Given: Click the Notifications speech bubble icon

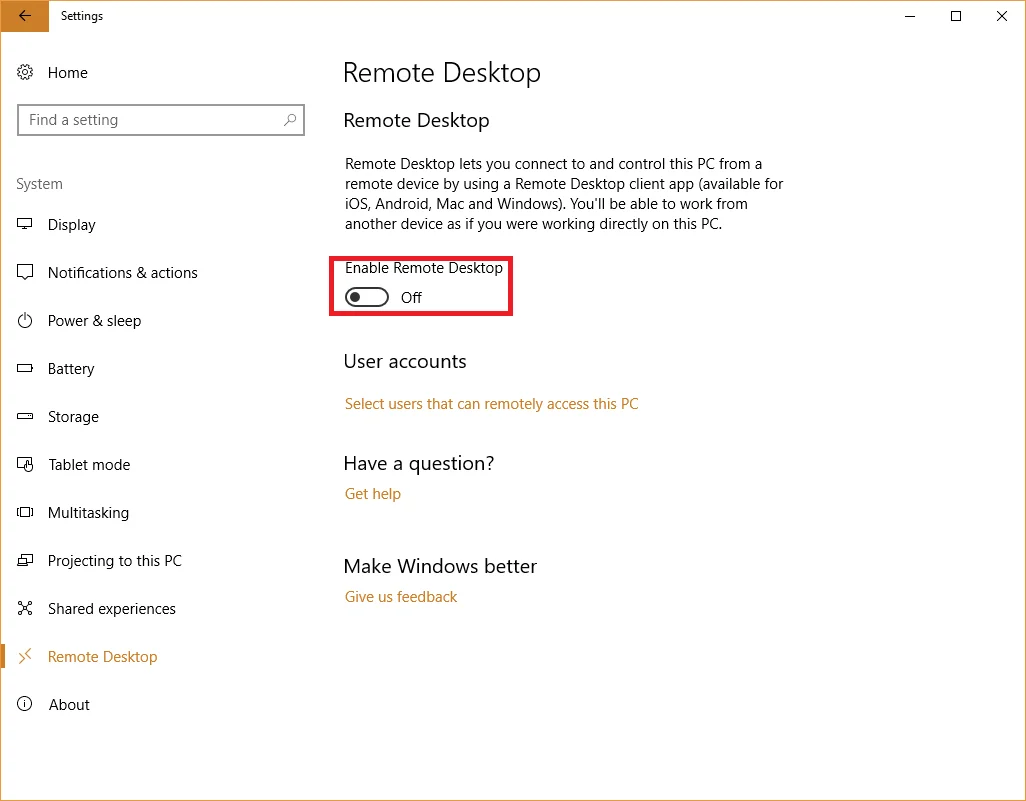Looking at the screenshot, I should pos(25,272).
